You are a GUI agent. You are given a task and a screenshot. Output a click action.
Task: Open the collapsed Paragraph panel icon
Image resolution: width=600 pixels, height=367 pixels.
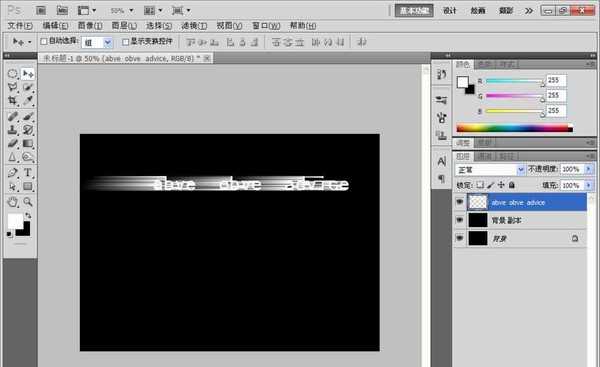(x=442, y=178)
